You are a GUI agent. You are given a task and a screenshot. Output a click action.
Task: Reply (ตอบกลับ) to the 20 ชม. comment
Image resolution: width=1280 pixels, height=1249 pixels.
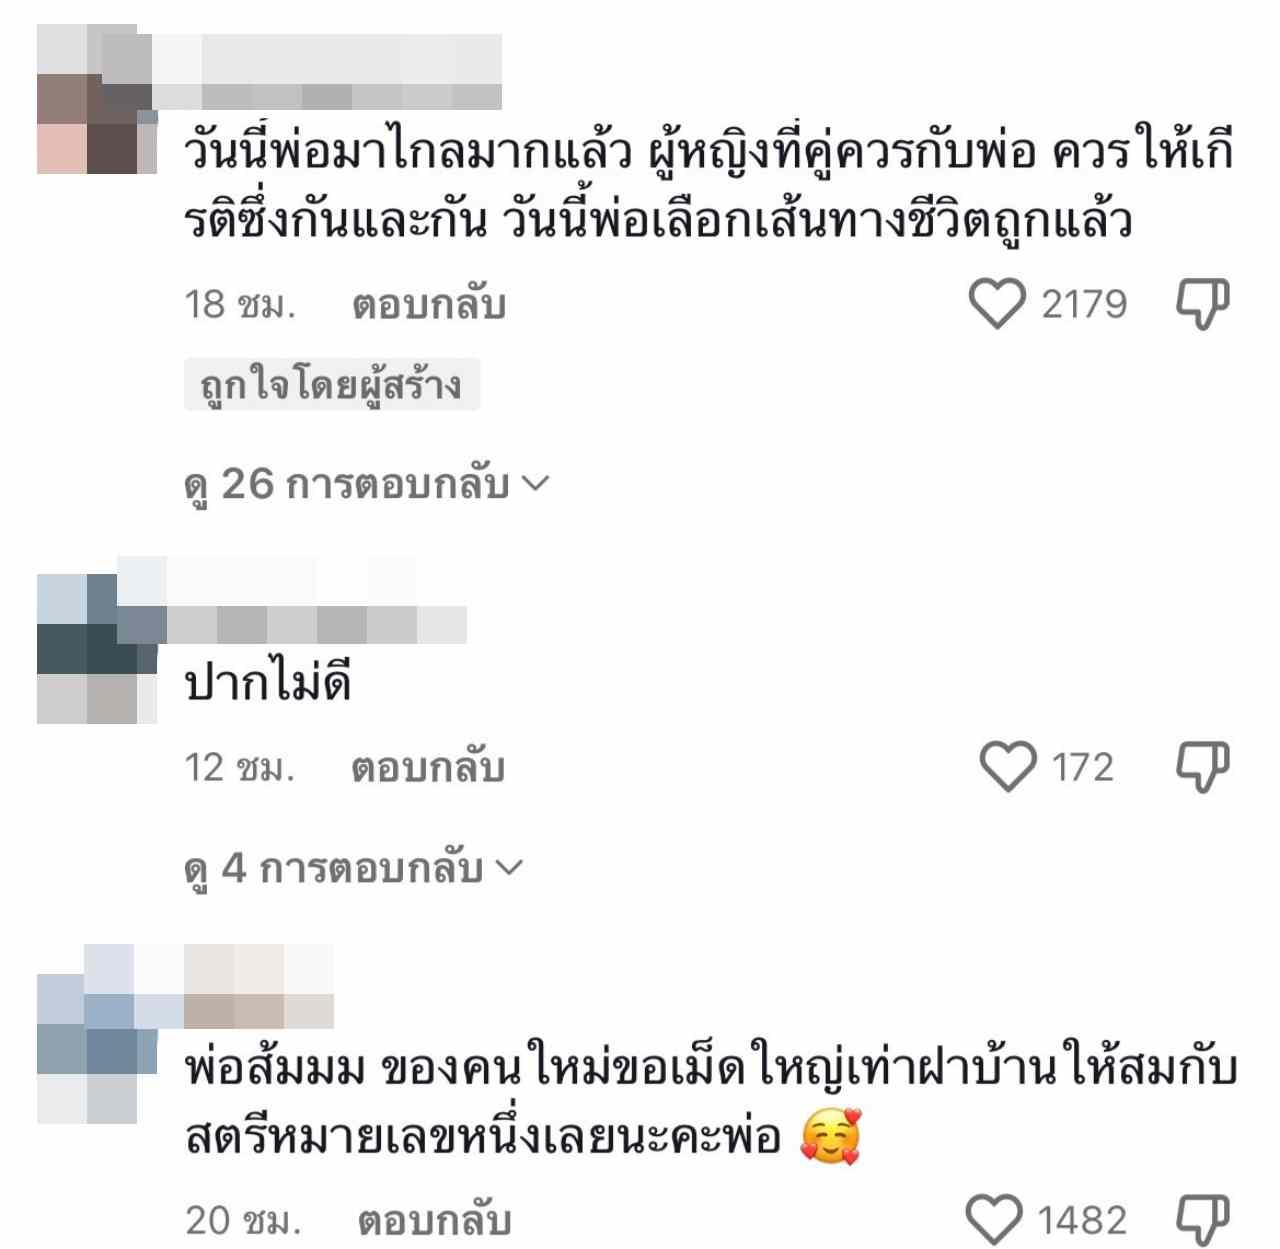[434, 1221]
